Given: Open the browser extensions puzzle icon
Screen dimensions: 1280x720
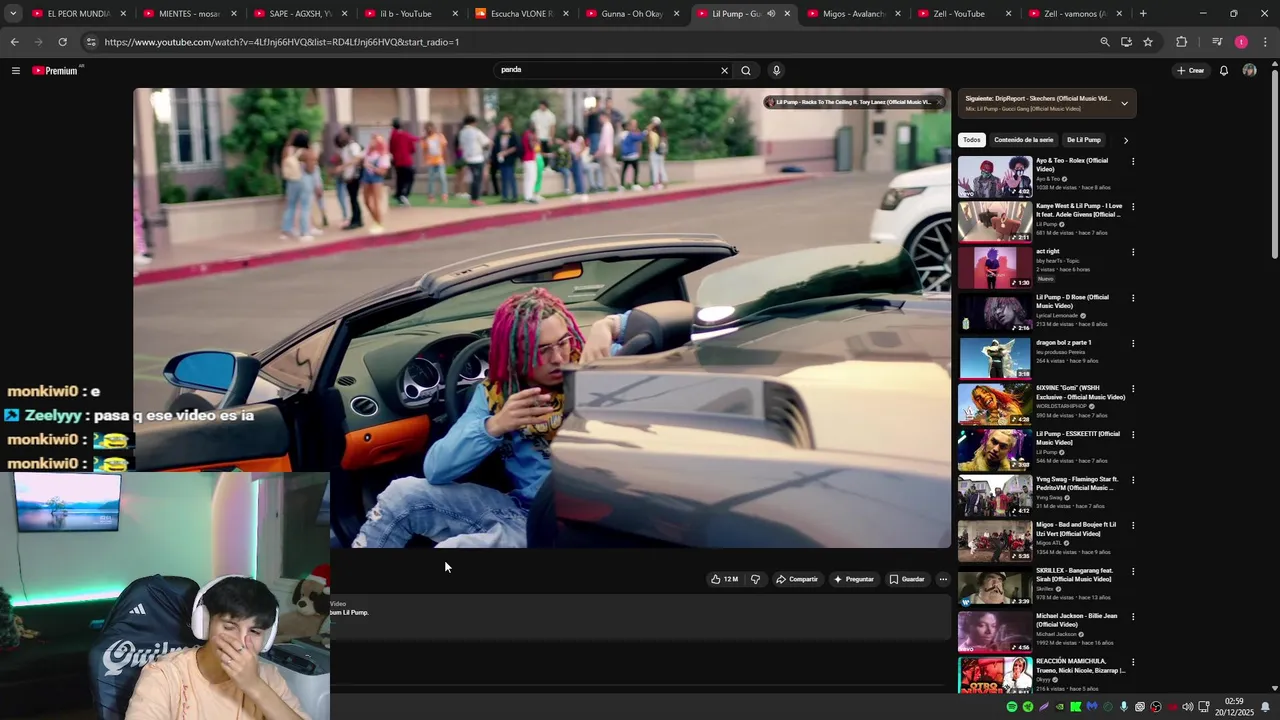Looking at the screenshot, I should click(1181, 42).
